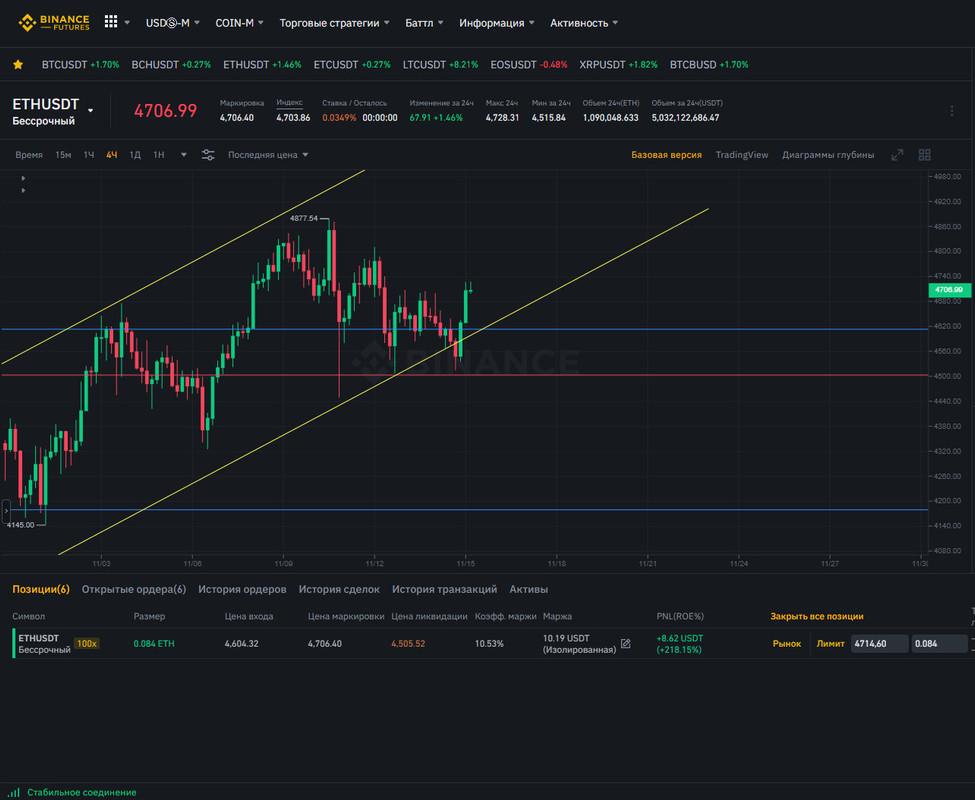Select the 4Ч timeframe
975x800 pixels.
coord(111,155)
